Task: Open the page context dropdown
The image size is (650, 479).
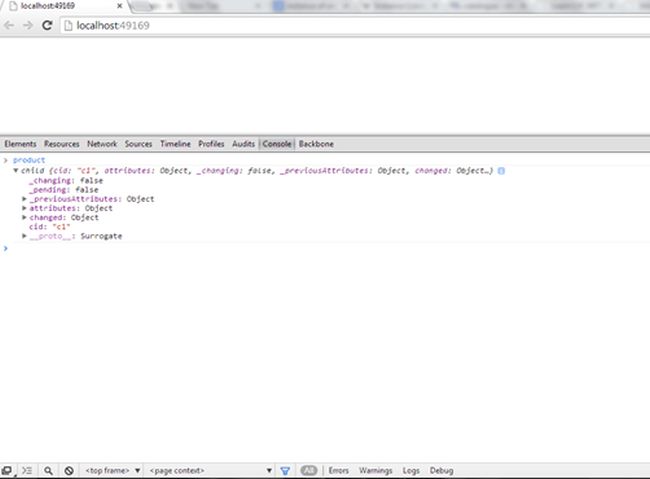Action: click(x=211, y=471)
